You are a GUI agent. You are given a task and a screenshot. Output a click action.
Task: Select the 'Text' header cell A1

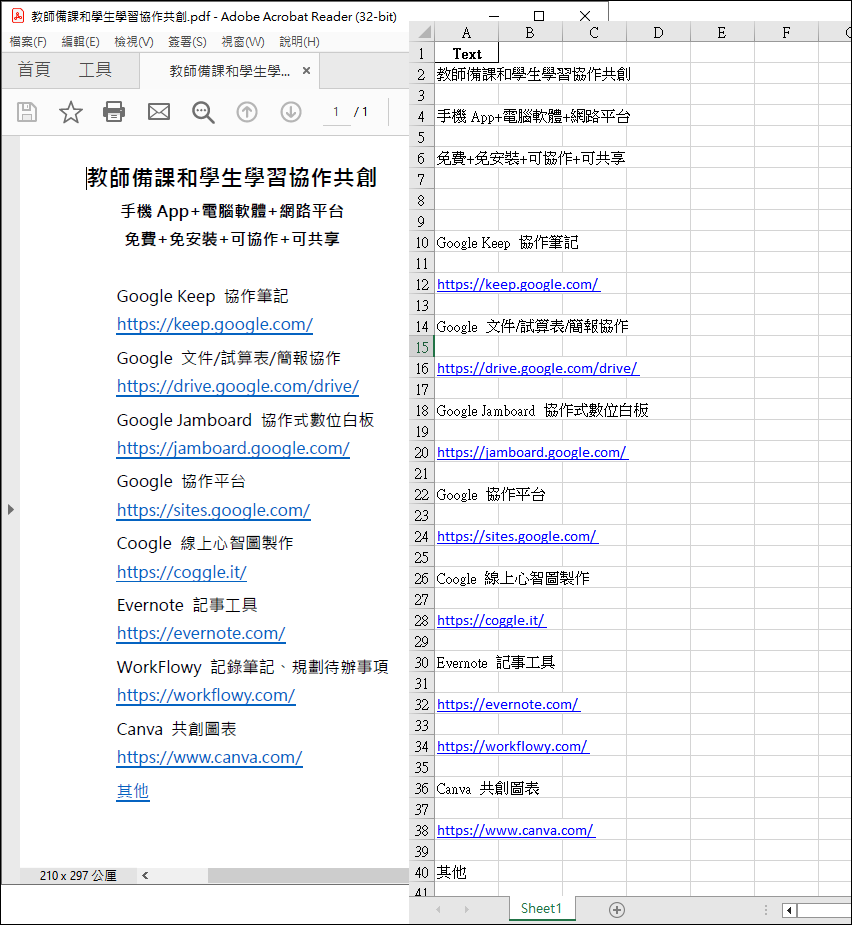coord(466,53)
